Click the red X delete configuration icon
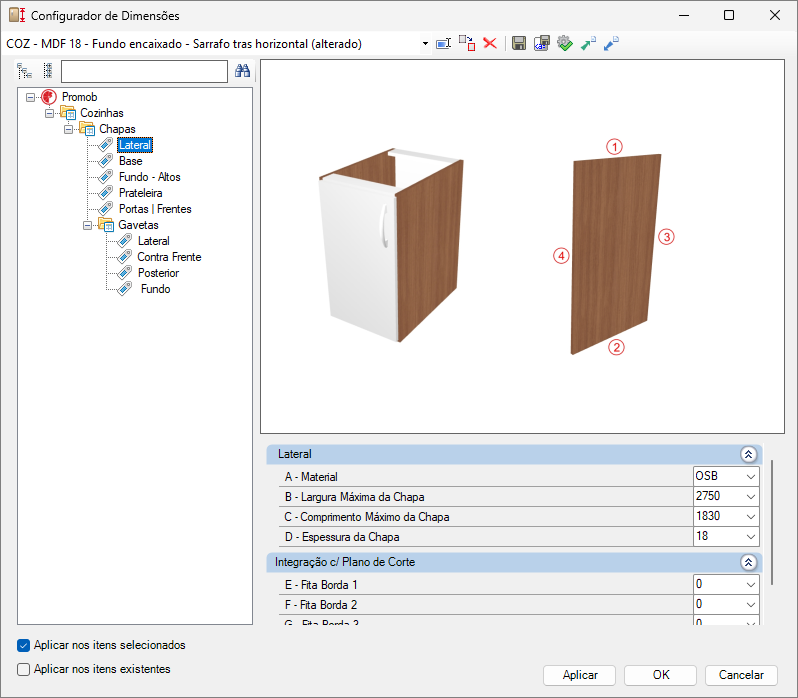This screenshot has height=698, width=798. 490,43
